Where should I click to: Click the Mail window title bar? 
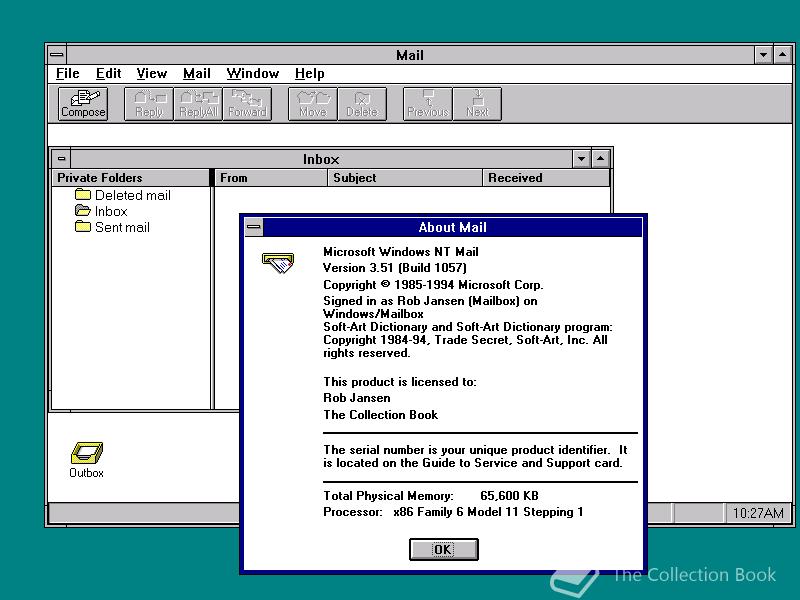410,55
